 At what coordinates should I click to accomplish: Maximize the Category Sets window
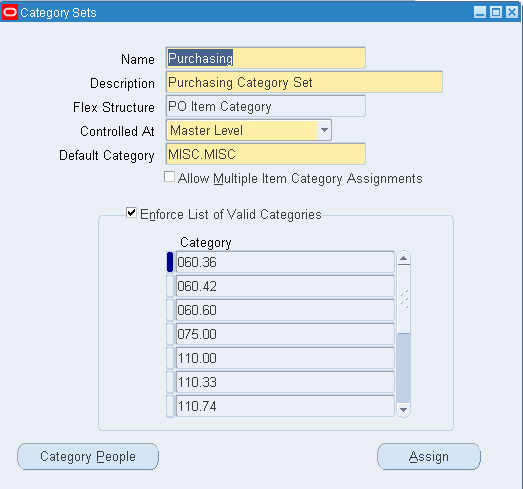click(496, 13)
